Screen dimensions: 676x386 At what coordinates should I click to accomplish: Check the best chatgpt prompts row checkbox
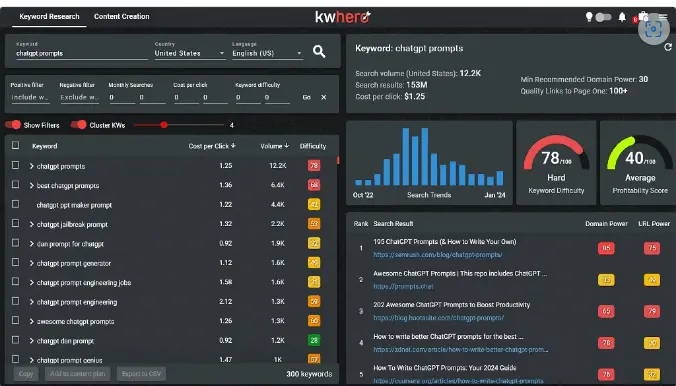pos(16,185)
